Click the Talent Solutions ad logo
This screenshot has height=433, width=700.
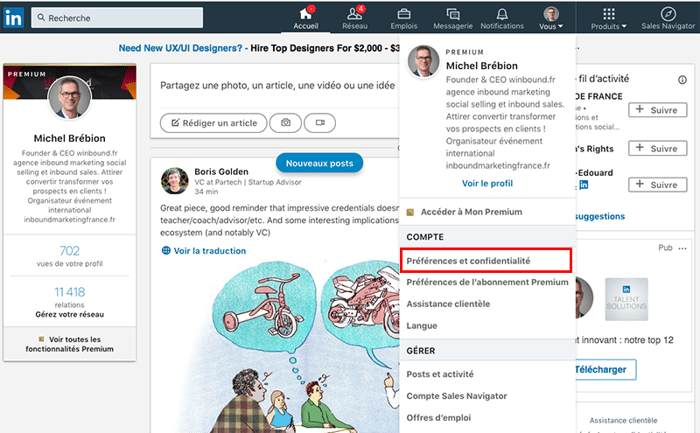626,299
